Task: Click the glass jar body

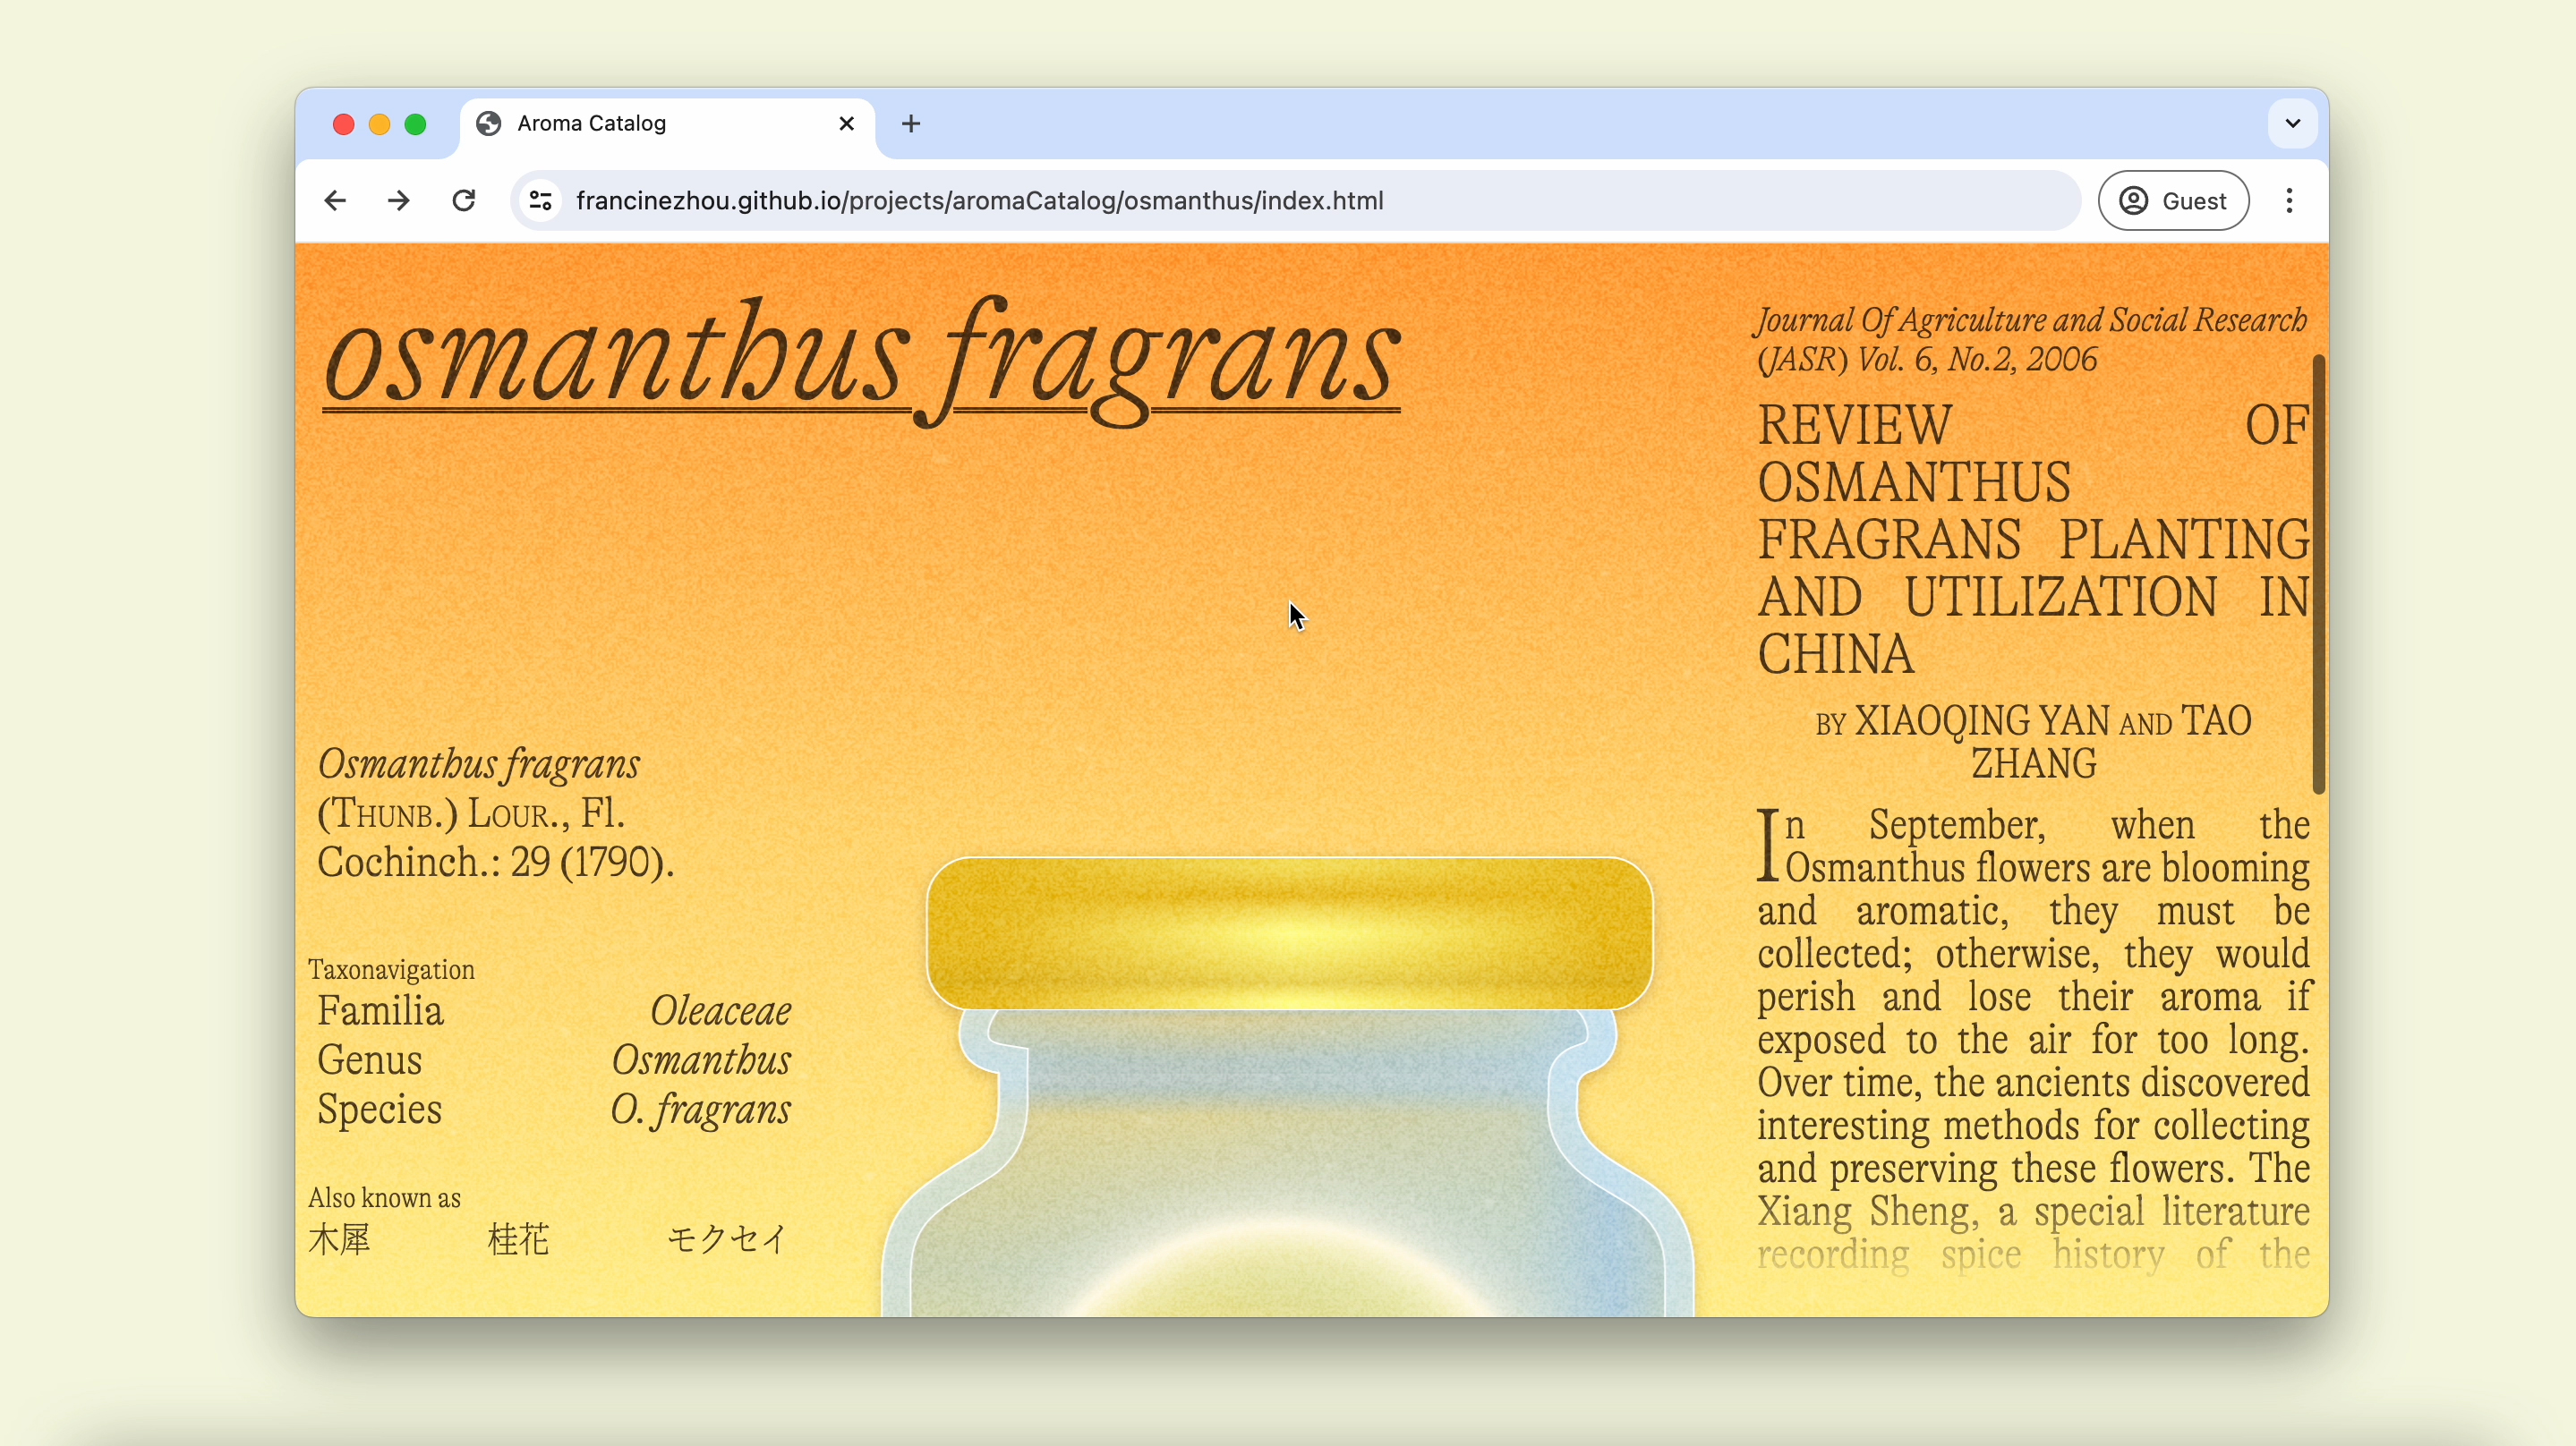Action: pos(1289,1180)
